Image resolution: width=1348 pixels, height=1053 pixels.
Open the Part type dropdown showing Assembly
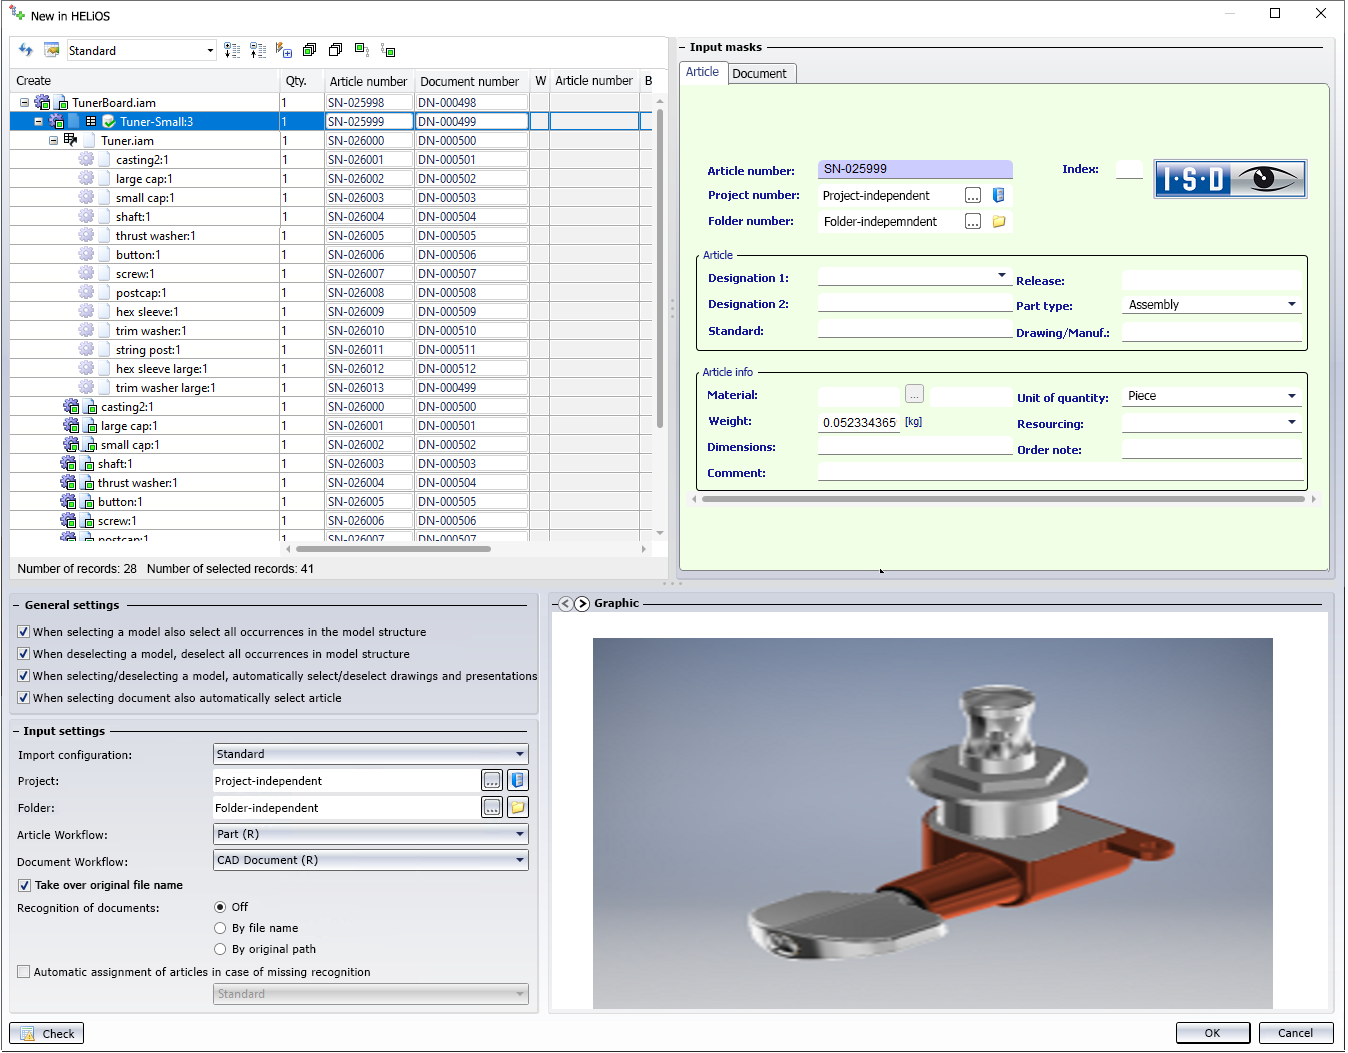click(1292, 304)
